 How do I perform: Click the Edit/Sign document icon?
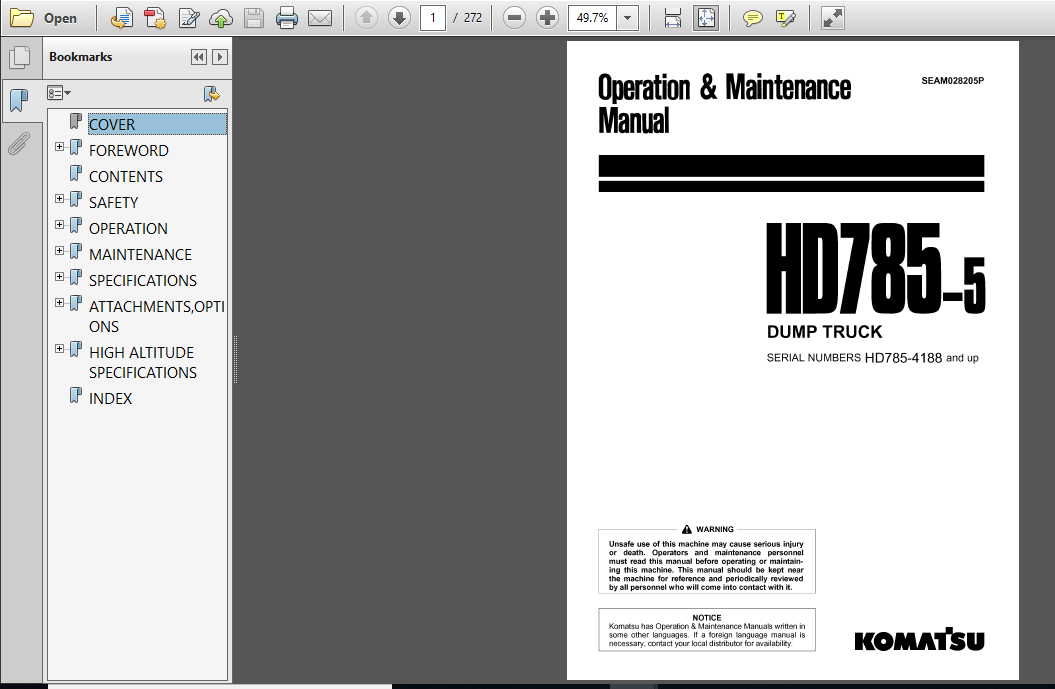coord(188,18)
